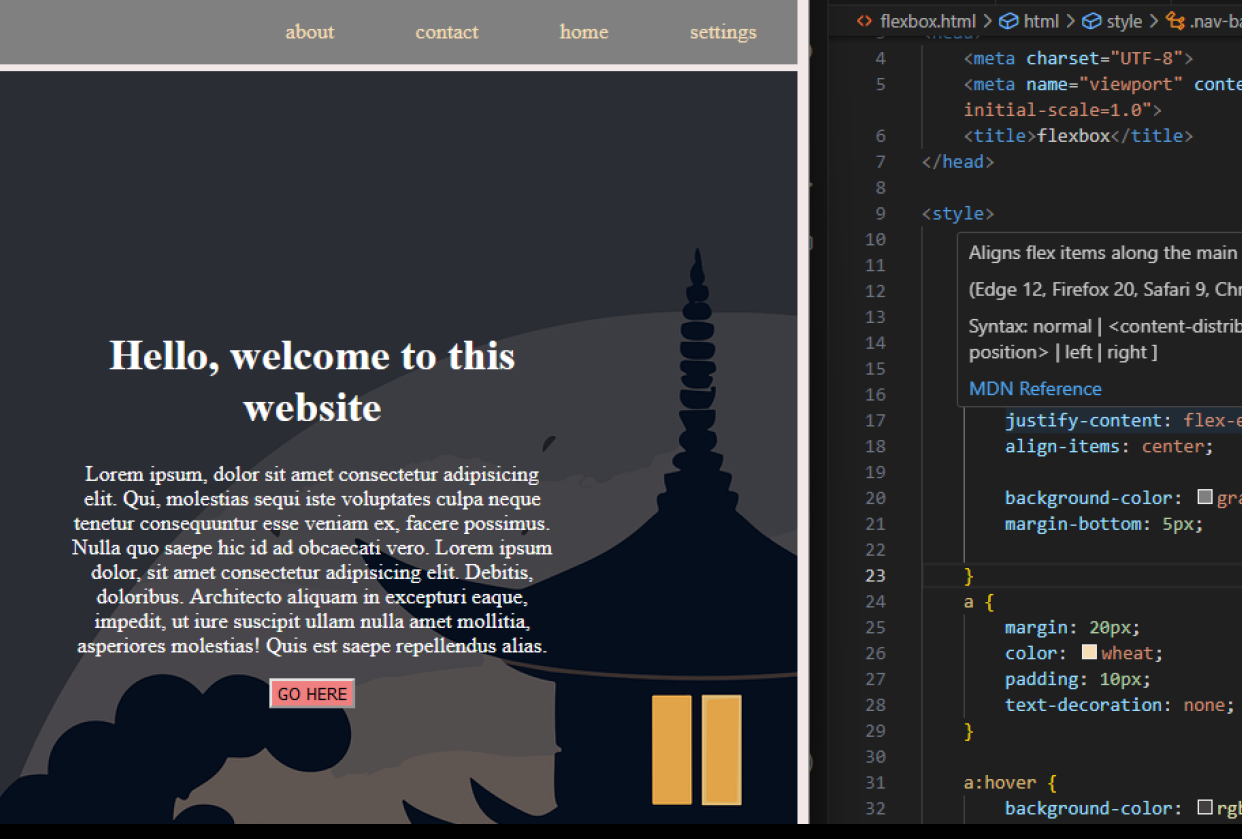
Task: Open the gray color swatch picker
Action: pos(1205,498)
